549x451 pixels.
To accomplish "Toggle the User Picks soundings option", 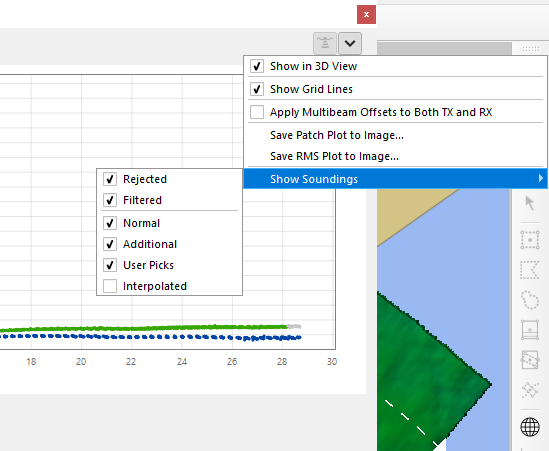I will 169,265.
